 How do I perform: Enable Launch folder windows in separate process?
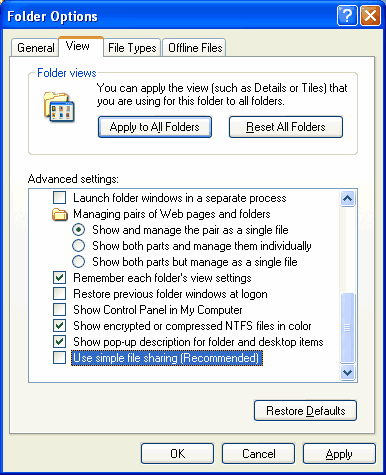(60, 198)
